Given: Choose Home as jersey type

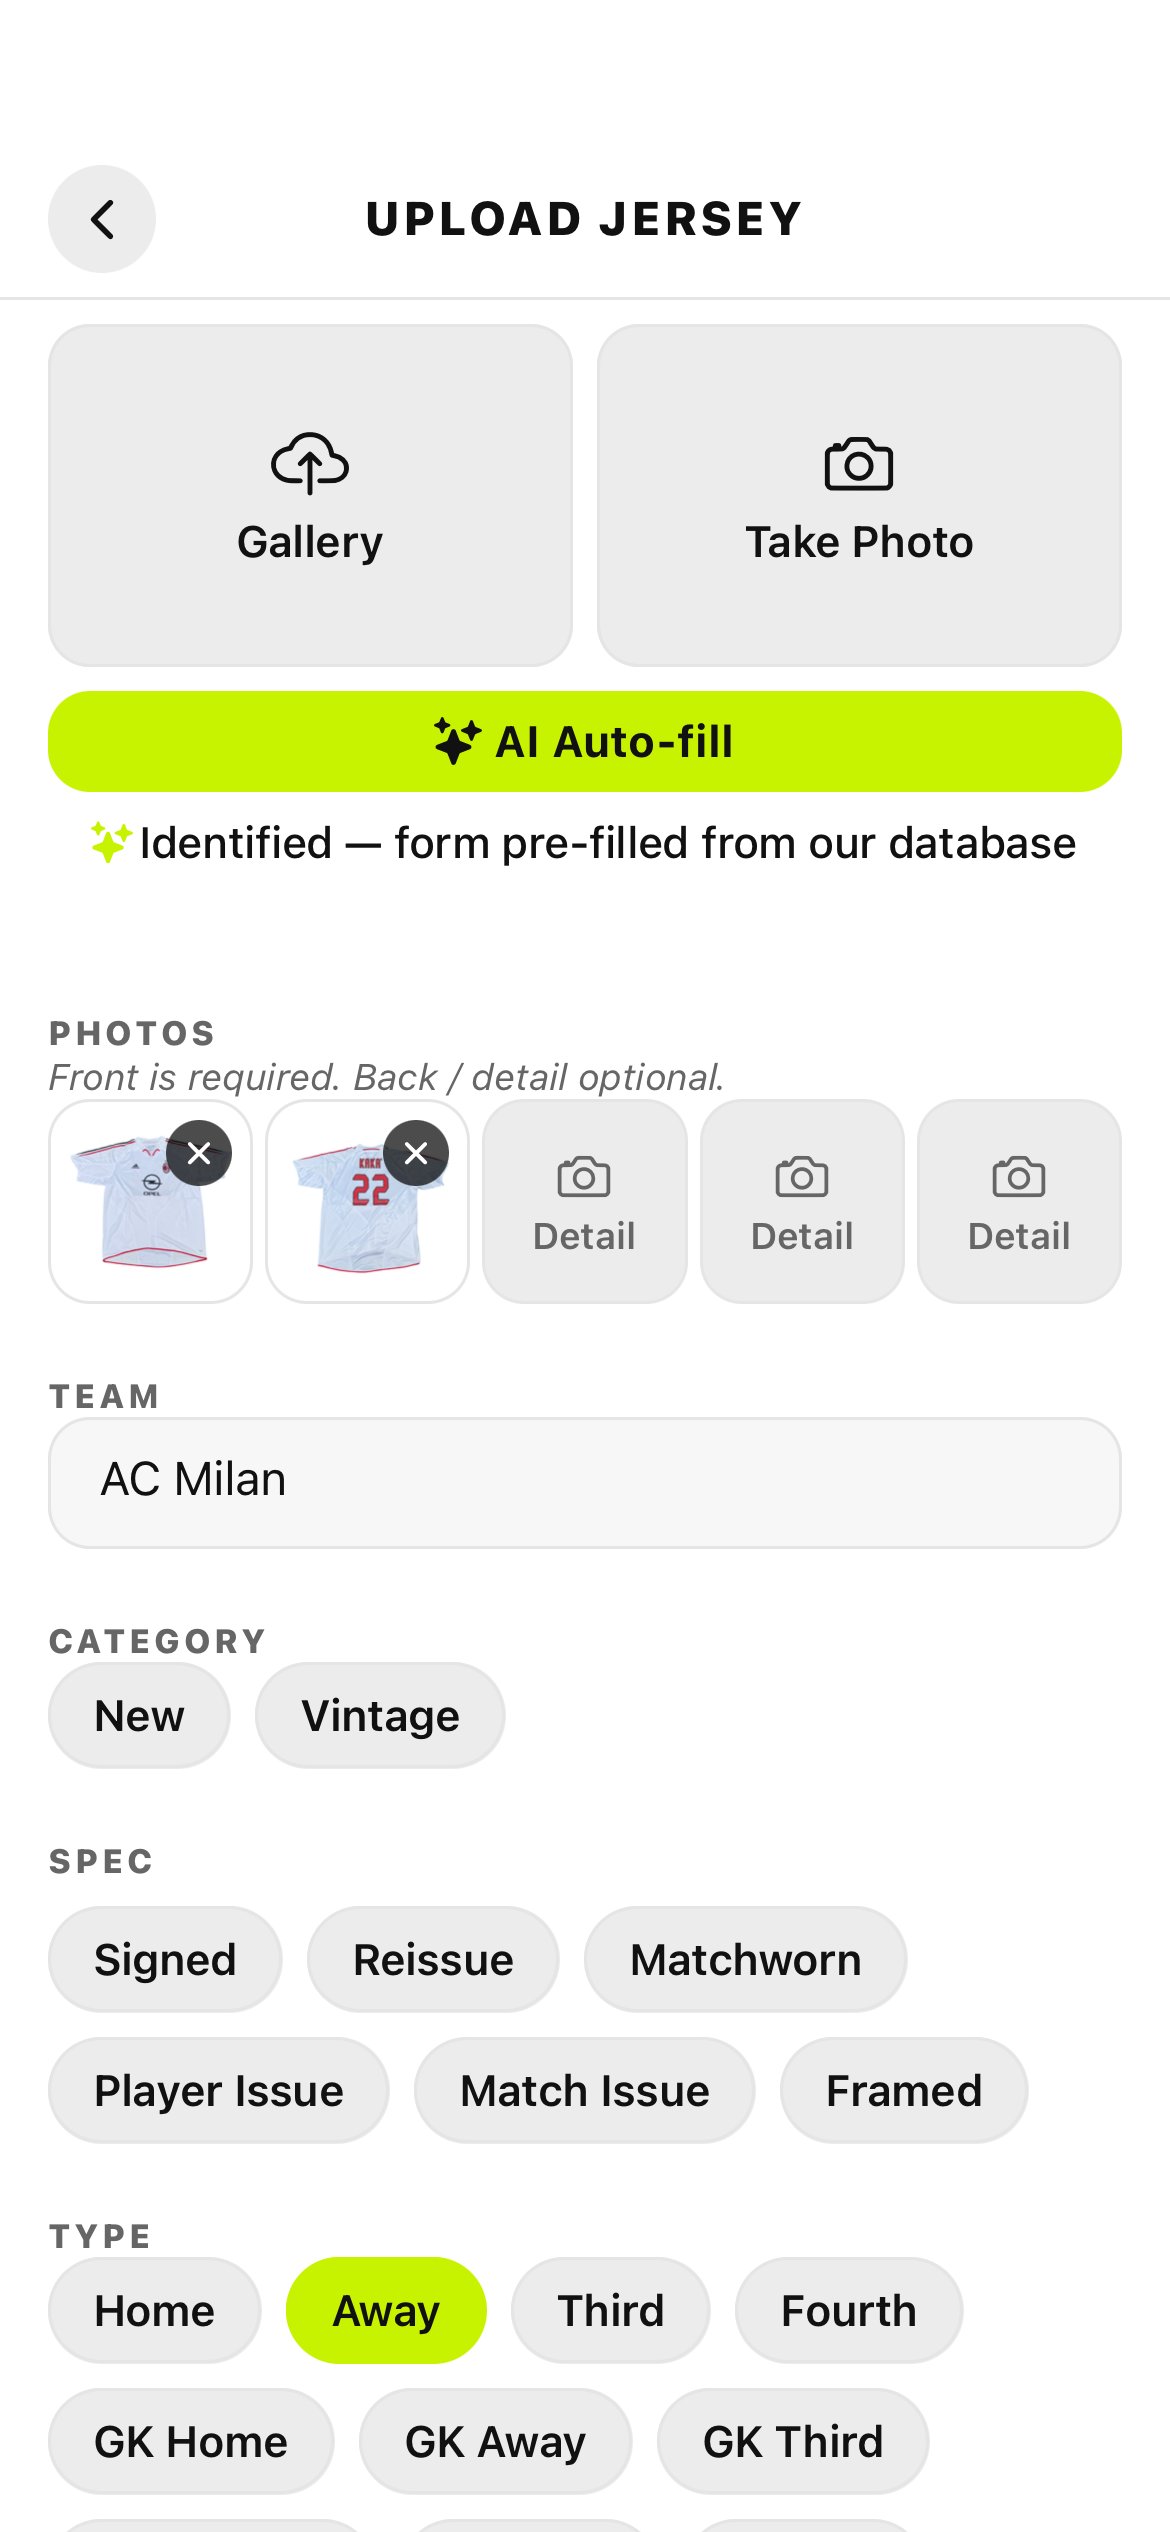Looking at the screenshot, I should (154, 2311).
